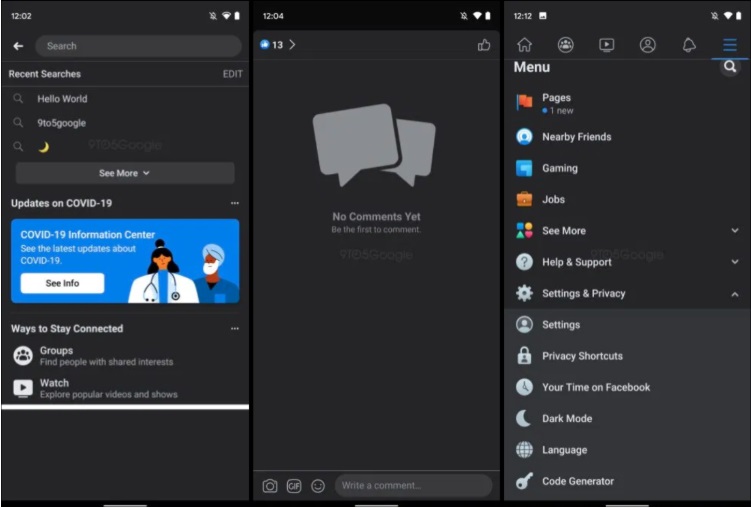Tap the like thumbs-up icon
This screenshot has width=751, height=507.
484,45
